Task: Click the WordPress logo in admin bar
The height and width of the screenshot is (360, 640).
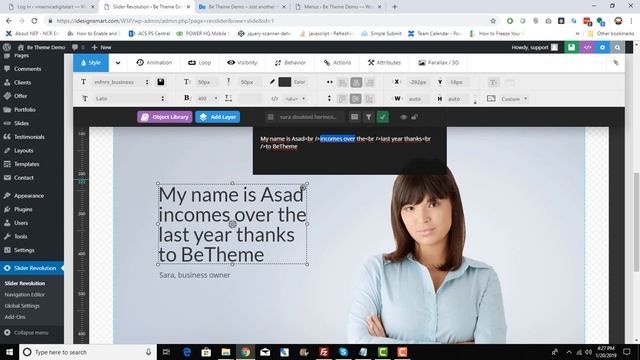Action: coord(7,47)
